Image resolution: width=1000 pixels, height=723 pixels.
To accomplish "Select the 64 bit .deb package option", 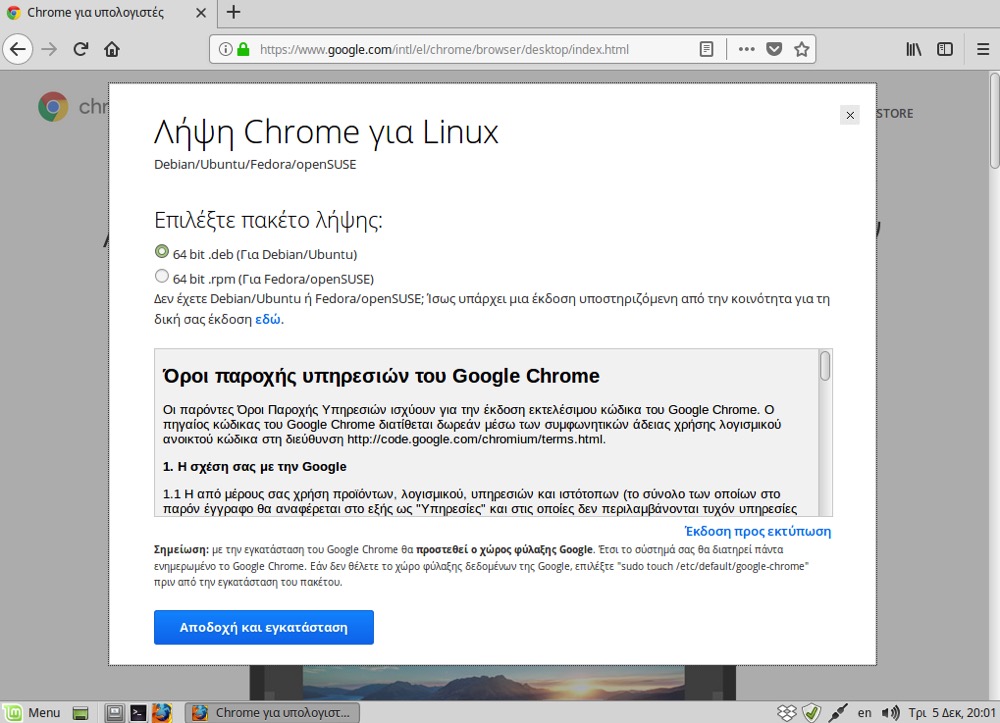I will click(162, 252).
